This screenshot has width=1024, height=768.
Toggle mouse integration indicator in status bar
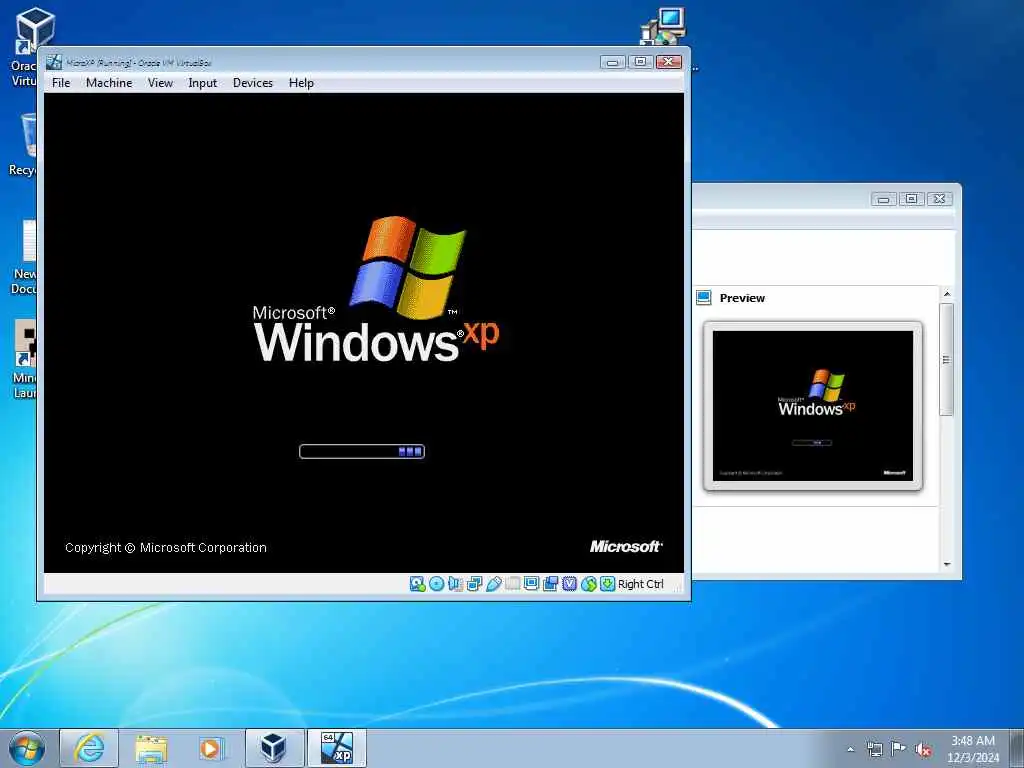point(588,584)
